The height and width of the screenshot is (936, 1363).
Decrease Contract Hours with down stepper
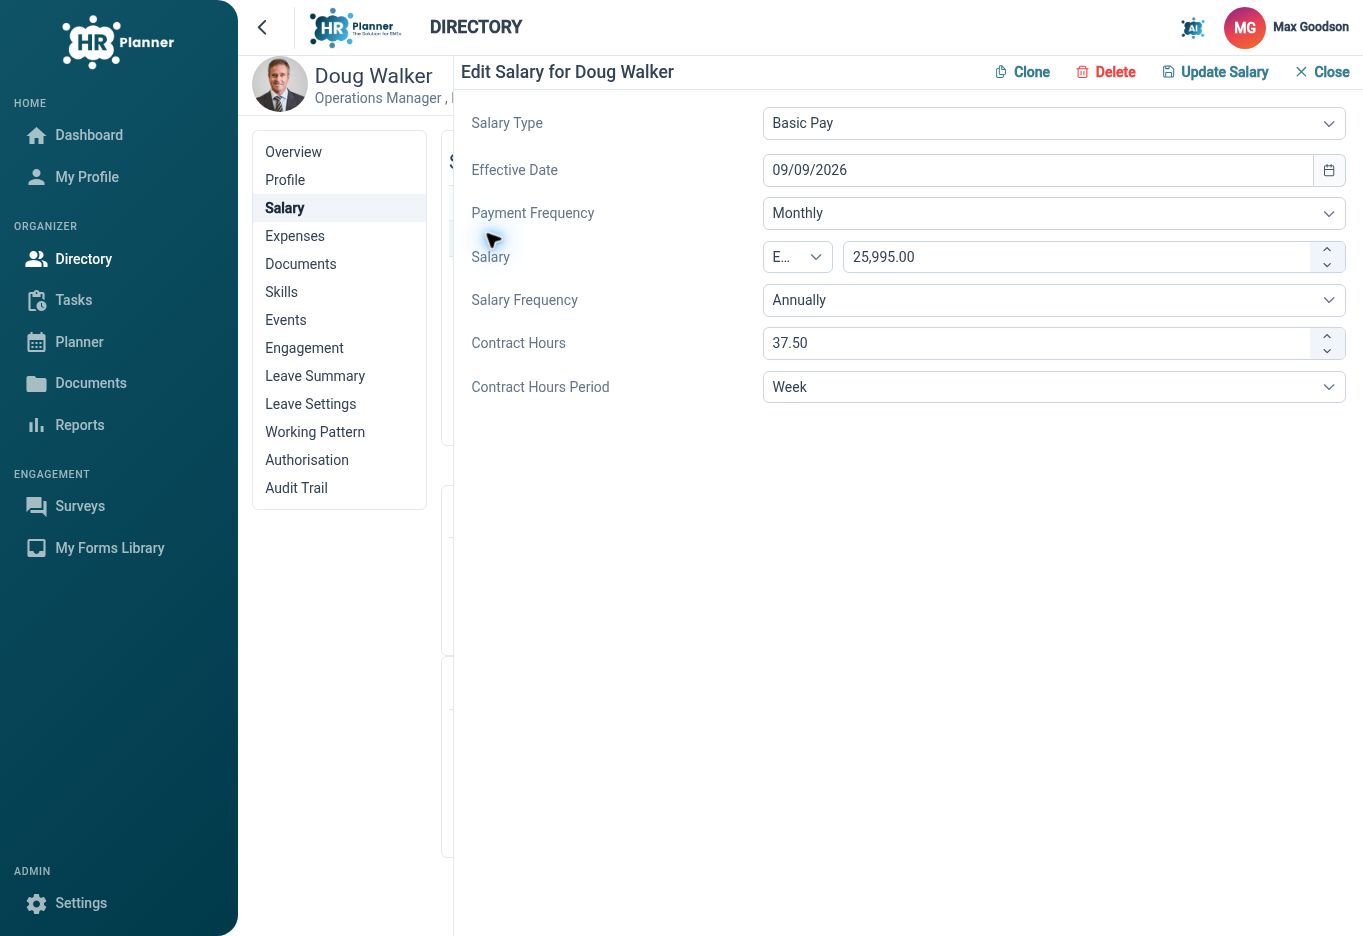coord(1327,351)
